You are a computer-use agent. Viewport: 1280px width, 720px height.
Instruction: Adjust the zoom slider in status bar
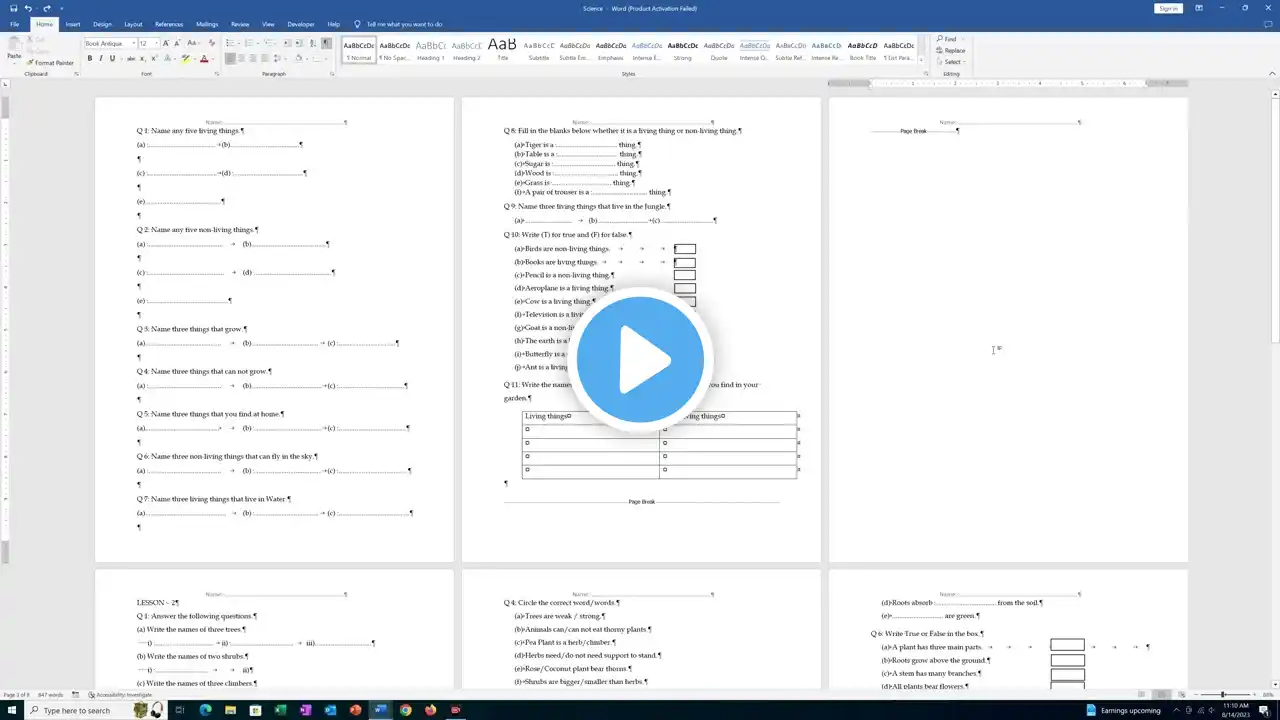tap(1222, 694)
